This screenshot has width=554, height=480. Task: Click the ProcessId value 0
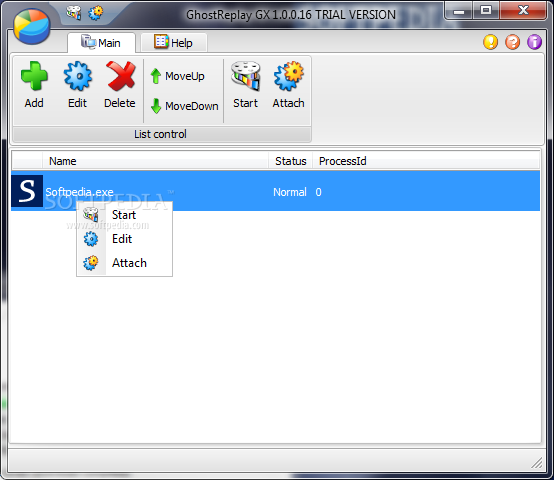318,192
